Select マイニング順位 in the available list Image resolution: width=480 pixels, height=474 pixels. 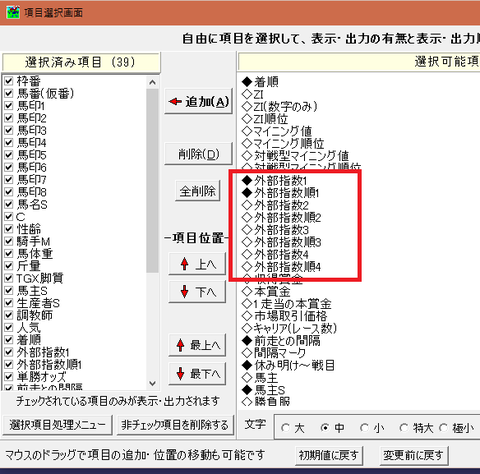click(283, 144)
